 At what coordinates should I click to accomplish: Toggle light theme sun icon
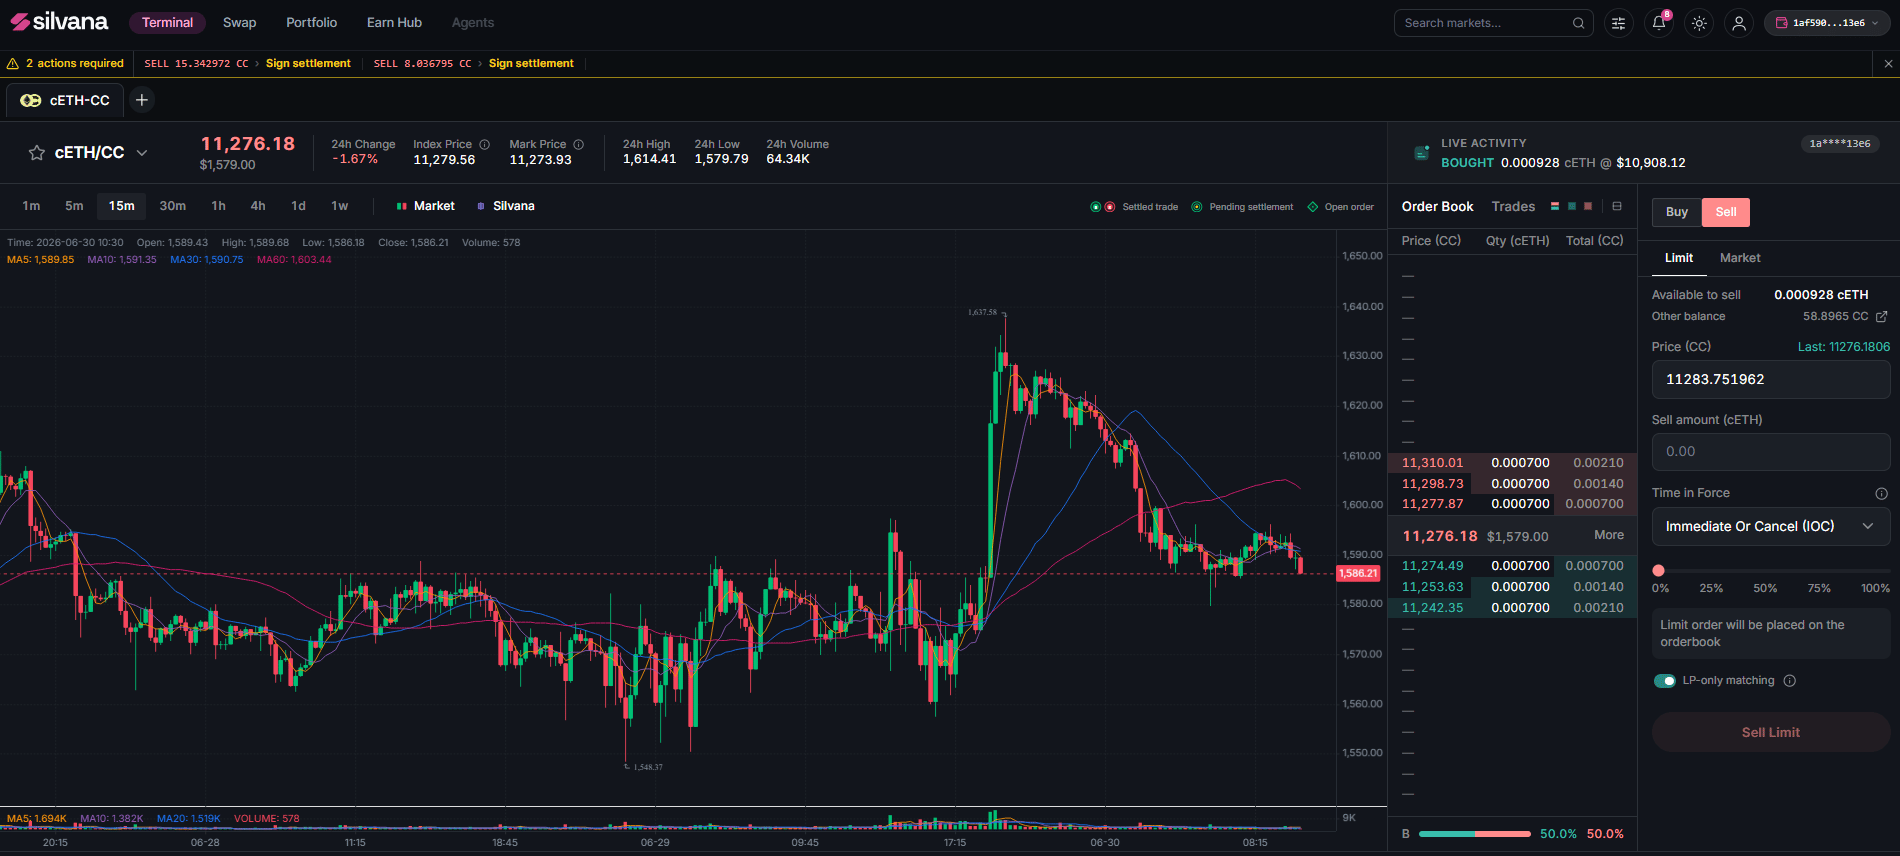(x=1699, y=23)
